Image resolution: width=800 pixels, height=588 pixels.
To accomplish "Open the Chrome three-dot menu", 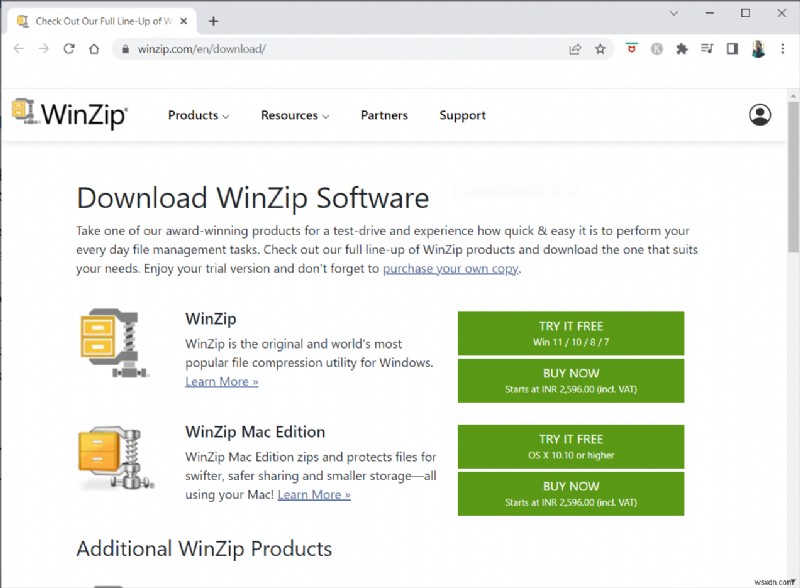I will pos(784,47).
